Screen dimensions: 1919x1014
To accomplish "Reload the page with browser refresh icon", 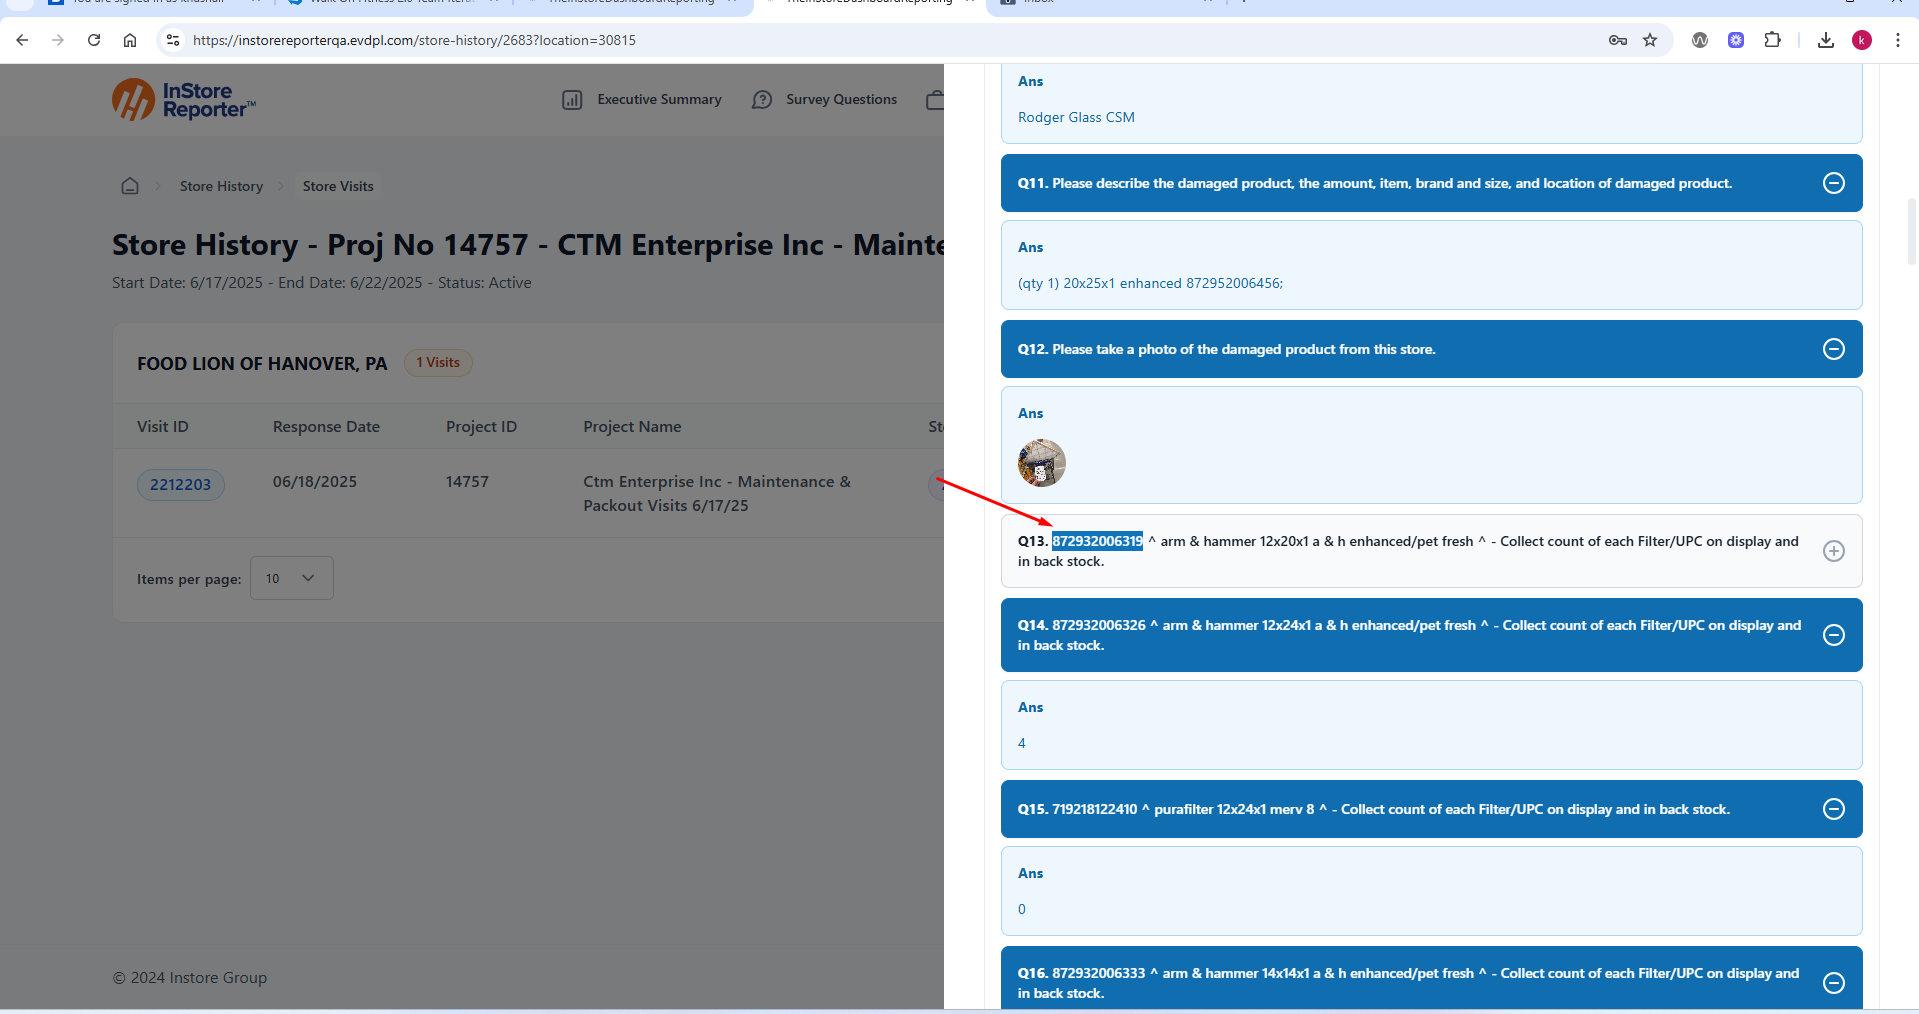I will [94, 40].
